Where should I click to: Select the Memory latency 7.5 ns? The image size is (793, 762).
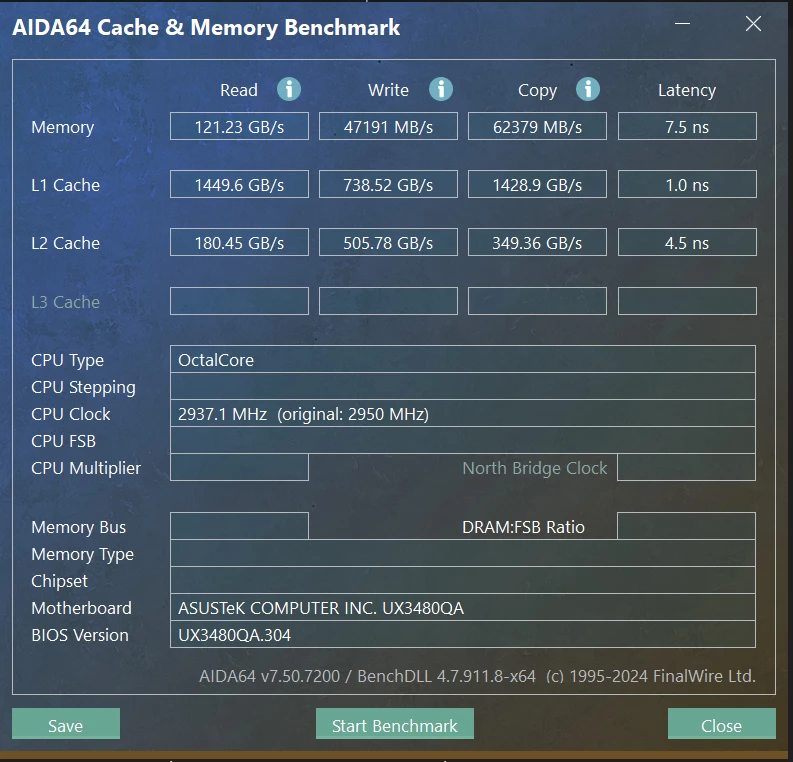(687, 126)
